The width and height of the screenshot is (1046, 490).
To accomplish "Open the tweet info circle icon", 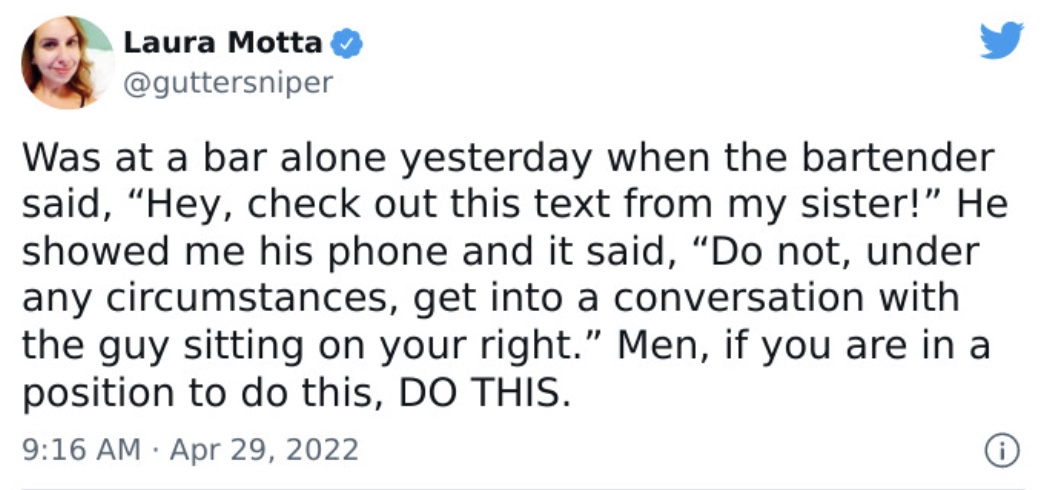I will (1002, 449).
